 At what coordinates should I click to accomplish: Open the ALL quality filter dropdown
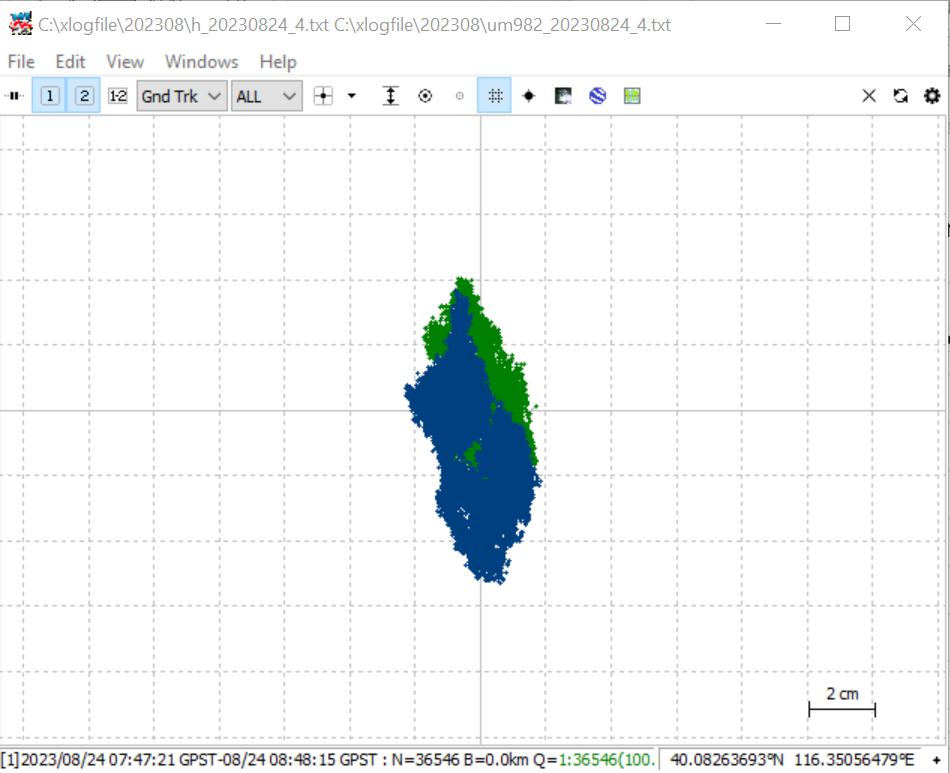(267, 96)
